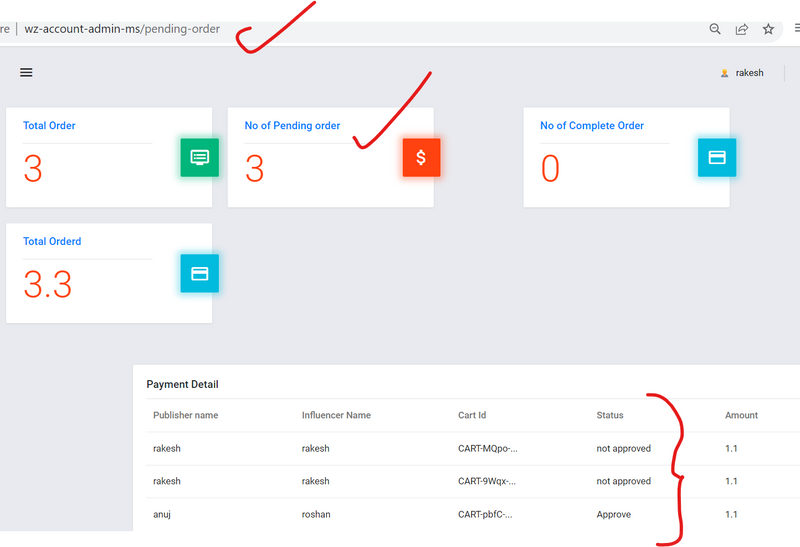Click the cyan Complete Order card icon

(716, 158)
